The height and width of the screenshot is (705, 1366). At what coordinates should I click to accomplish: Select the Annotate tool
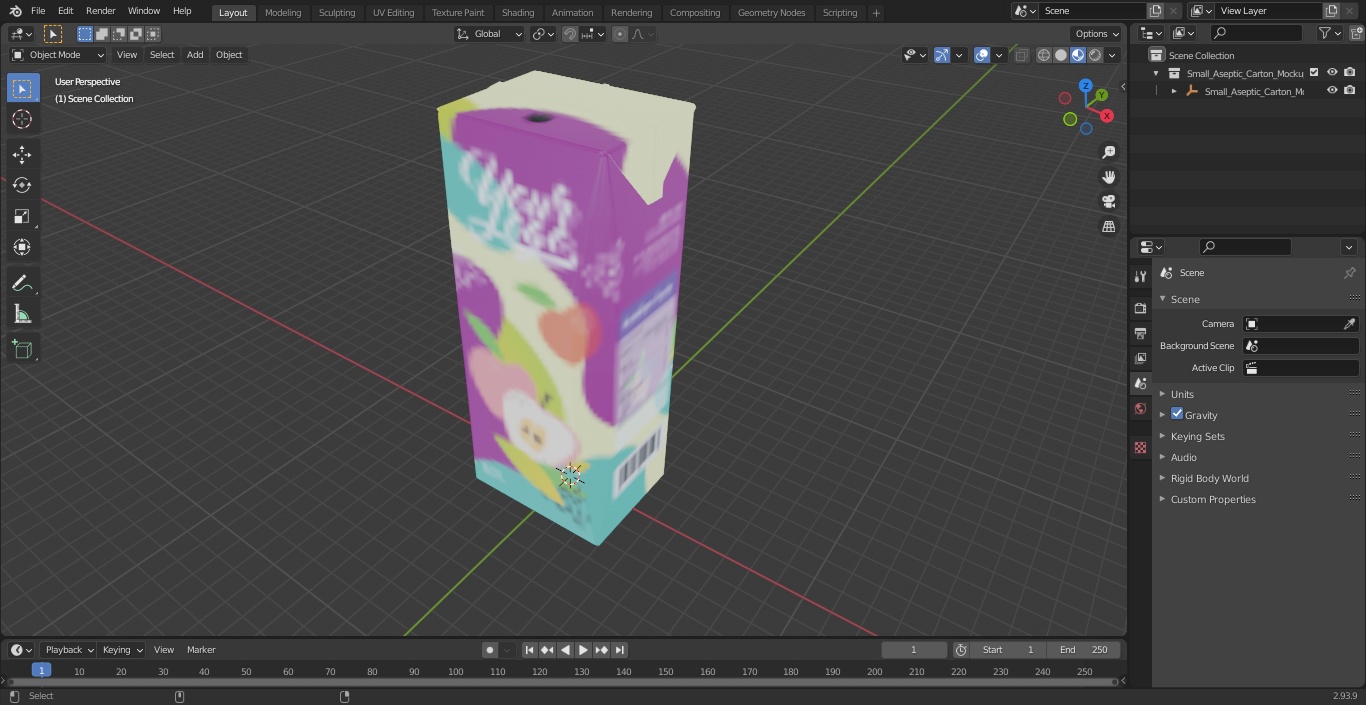coord(22,283)
